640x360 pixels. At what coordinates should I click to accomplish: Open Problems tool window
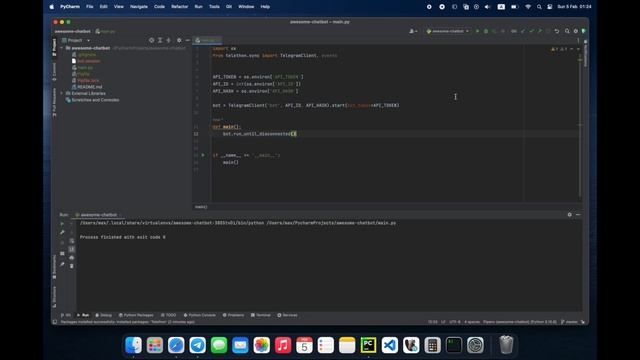(x=233, y=315)
